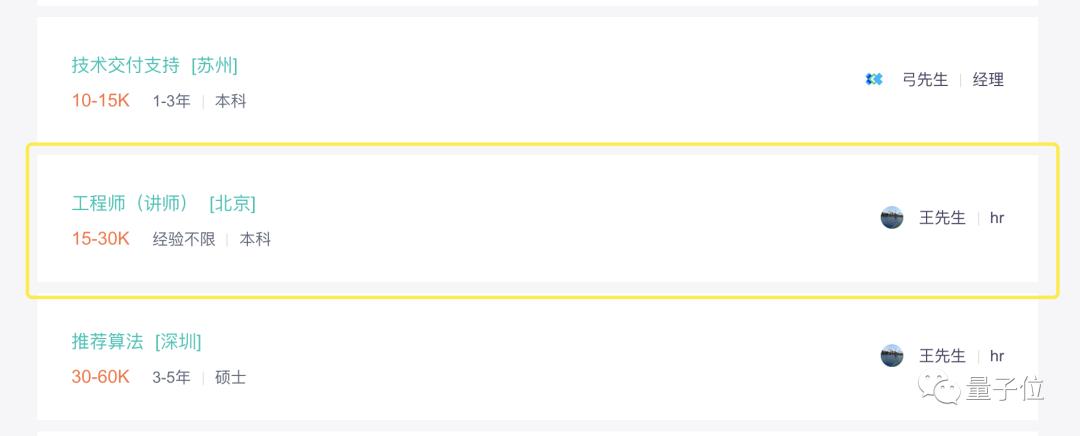Open the 推荐算法 job title
Image resolution: width=1080 pixels, height=436 pixels.
[x=108, y=341]
